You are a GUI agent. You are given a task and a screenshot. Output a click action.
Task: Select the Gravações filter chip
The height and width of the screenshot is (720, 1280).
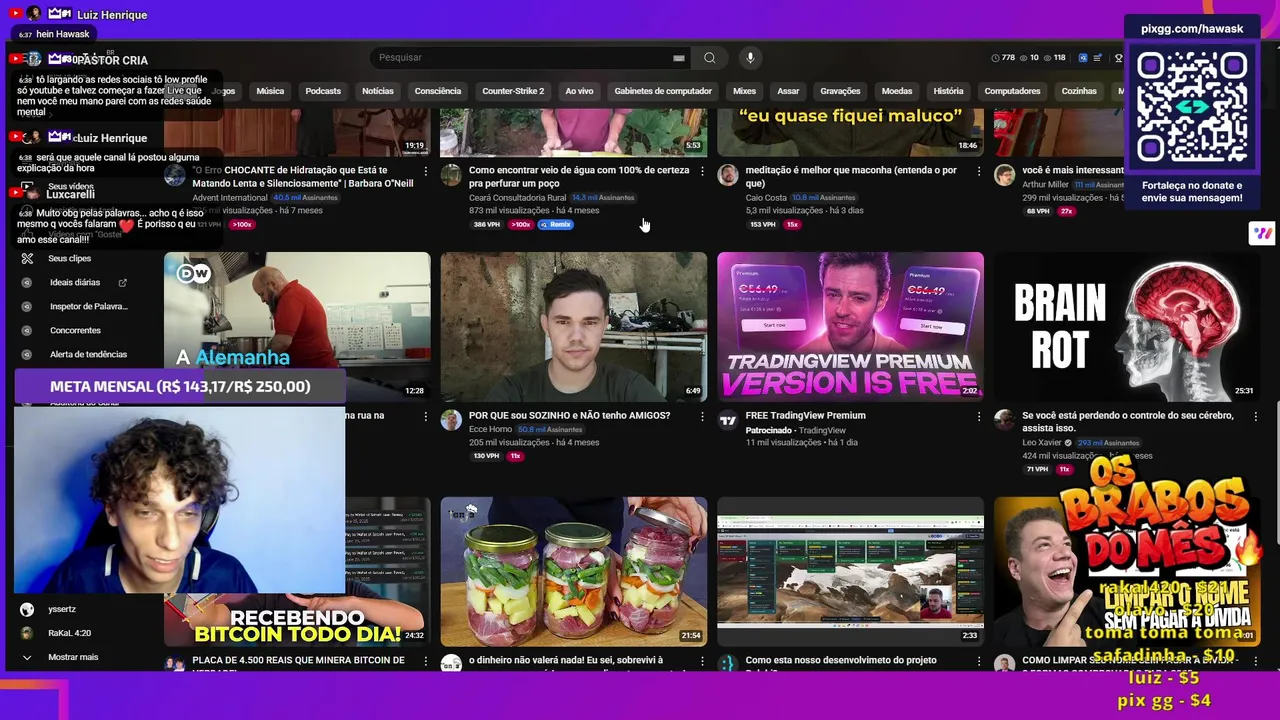pyautogui.click(x=840, y=91)
